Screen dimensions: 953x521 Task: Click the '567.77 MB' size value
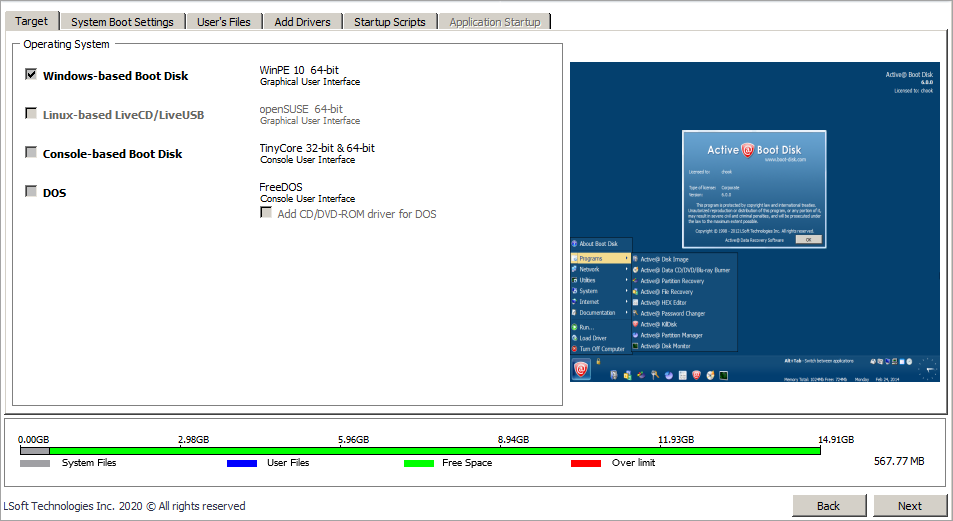(899, 461)
